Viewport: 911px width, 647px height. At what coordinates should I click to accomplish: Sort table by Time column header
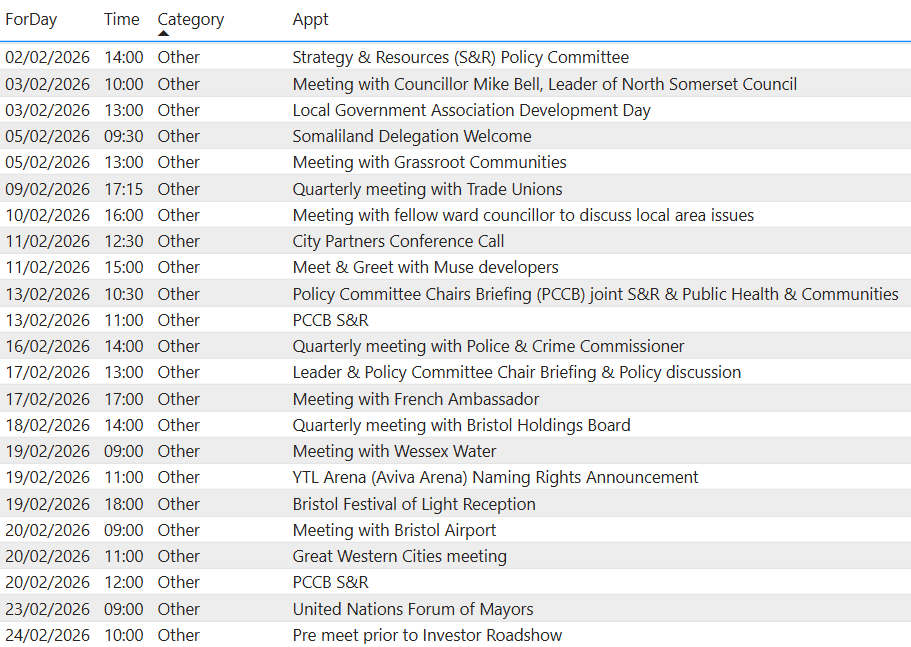[x=121, y=19]
